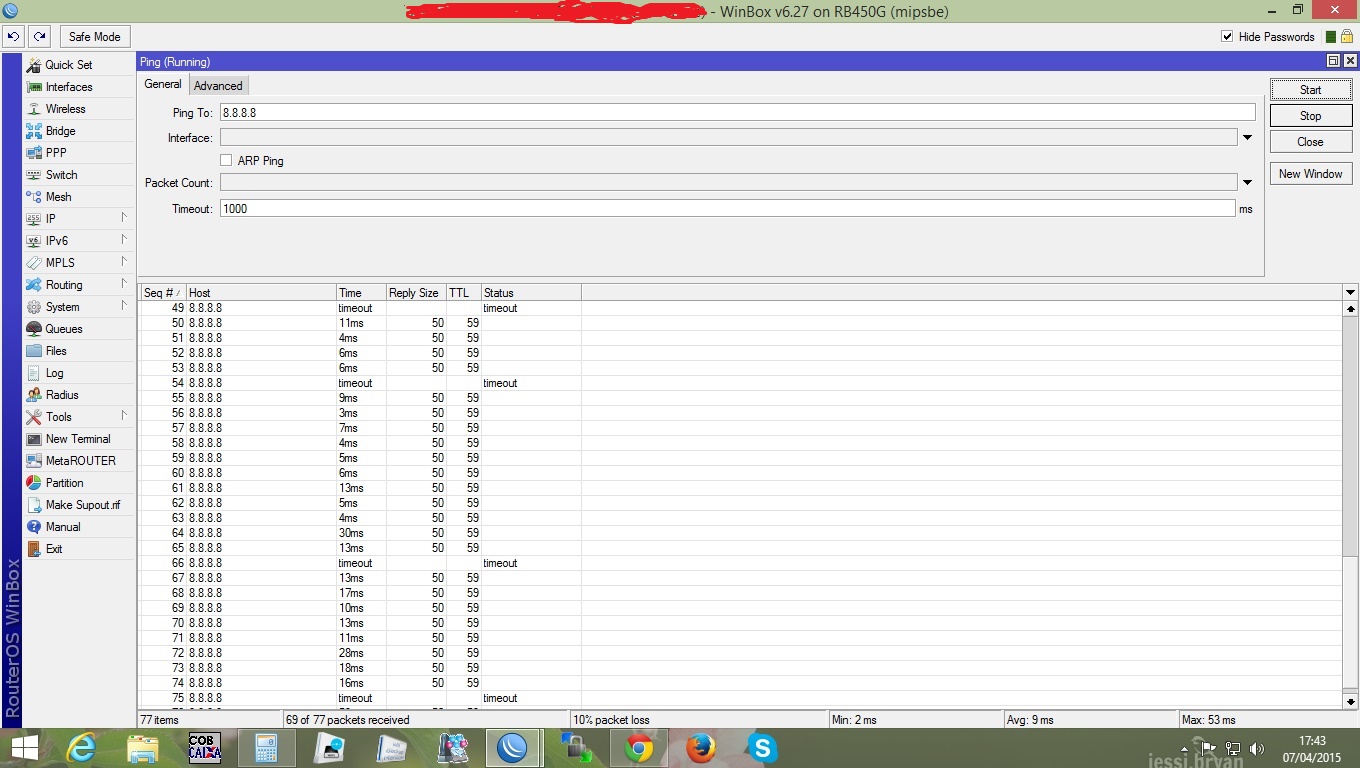Click Exit in the sidebar
1360x768 pixels.
pyautogui.click(x=78, y=549)
